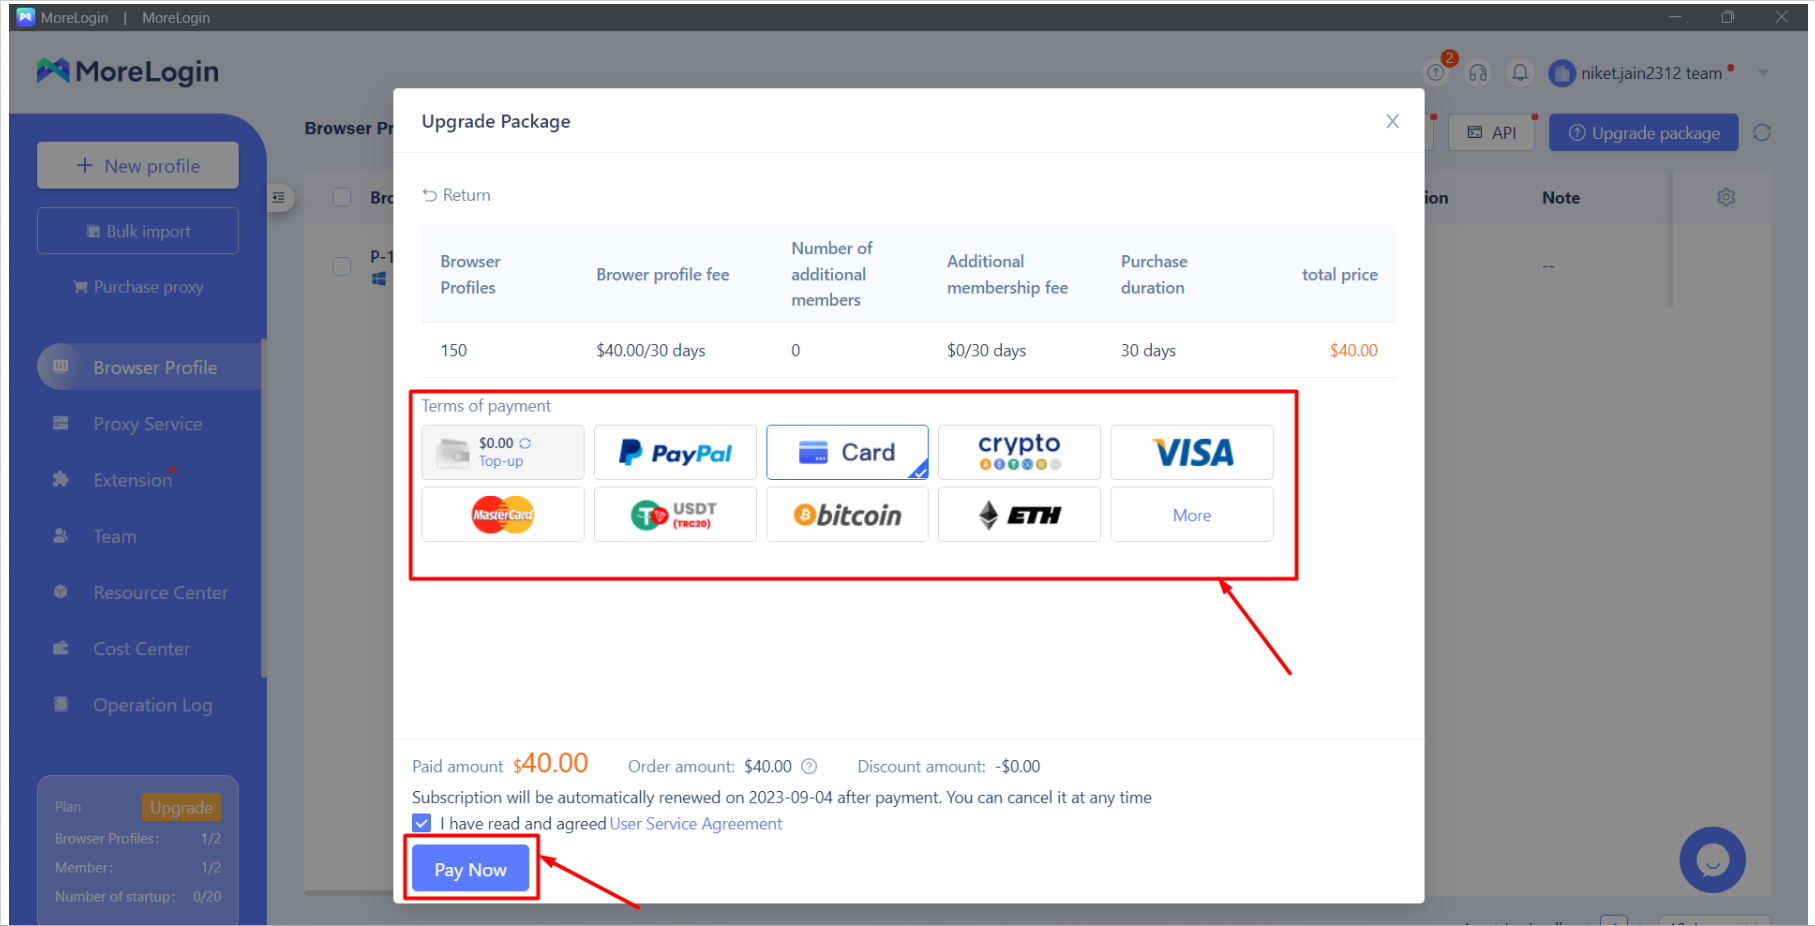This screenshot has width=1815, height=926.
Task: Click the 150 browser profiles cell
Action: (x=454, y=350)
